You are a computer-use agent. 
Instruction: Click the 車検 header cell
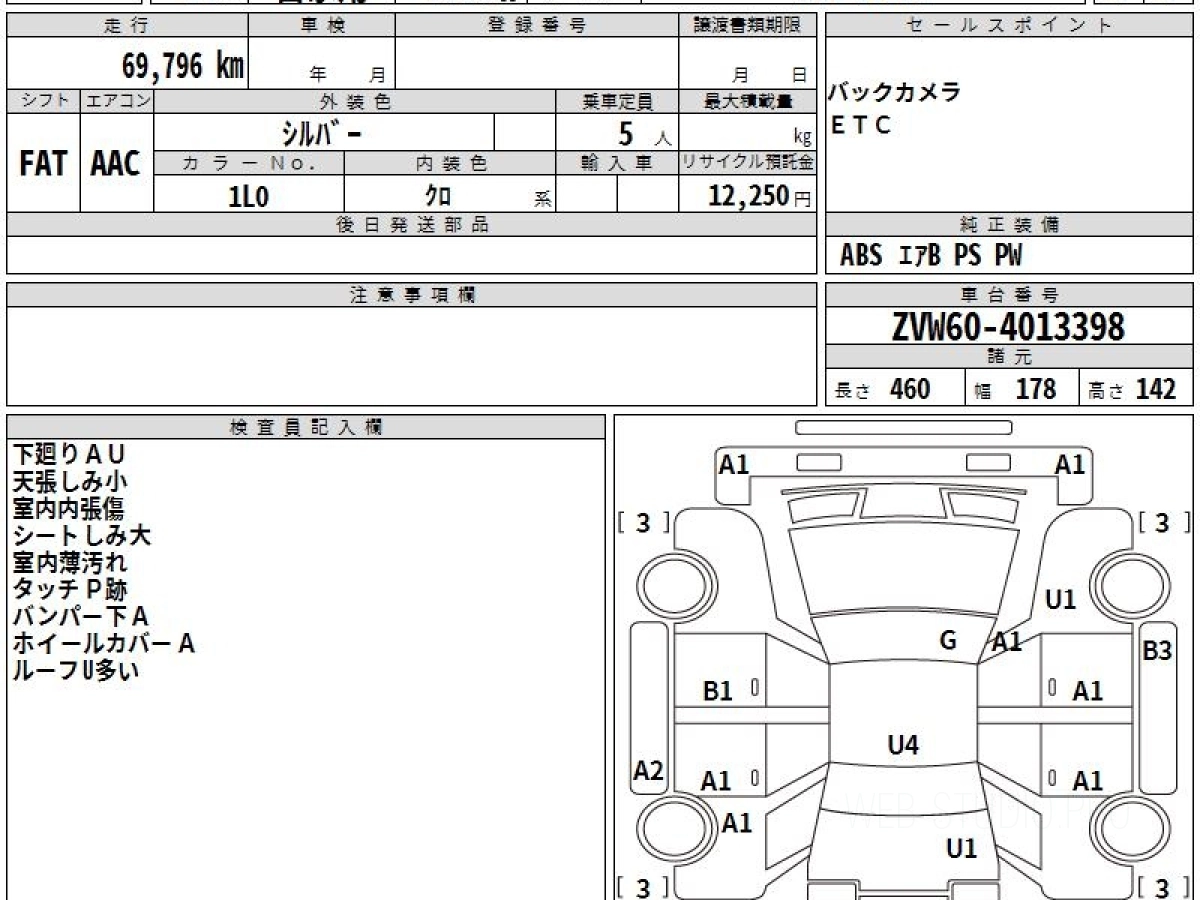[x=322, y=26]
